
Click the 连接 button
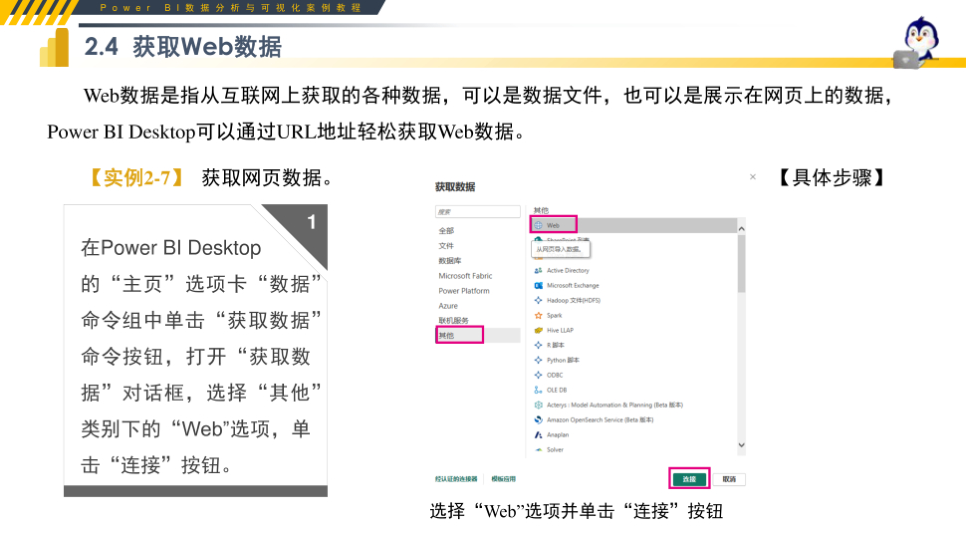pyautogui.click(x=689, y=479)
